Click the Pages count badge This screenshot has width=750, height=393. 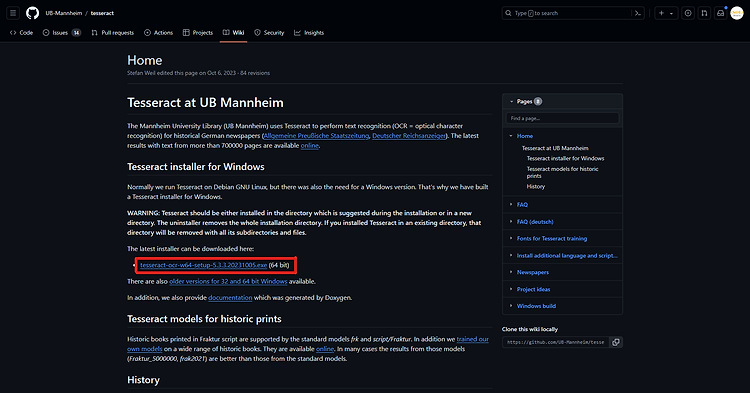pyautogui.click(x=538, y=101)
